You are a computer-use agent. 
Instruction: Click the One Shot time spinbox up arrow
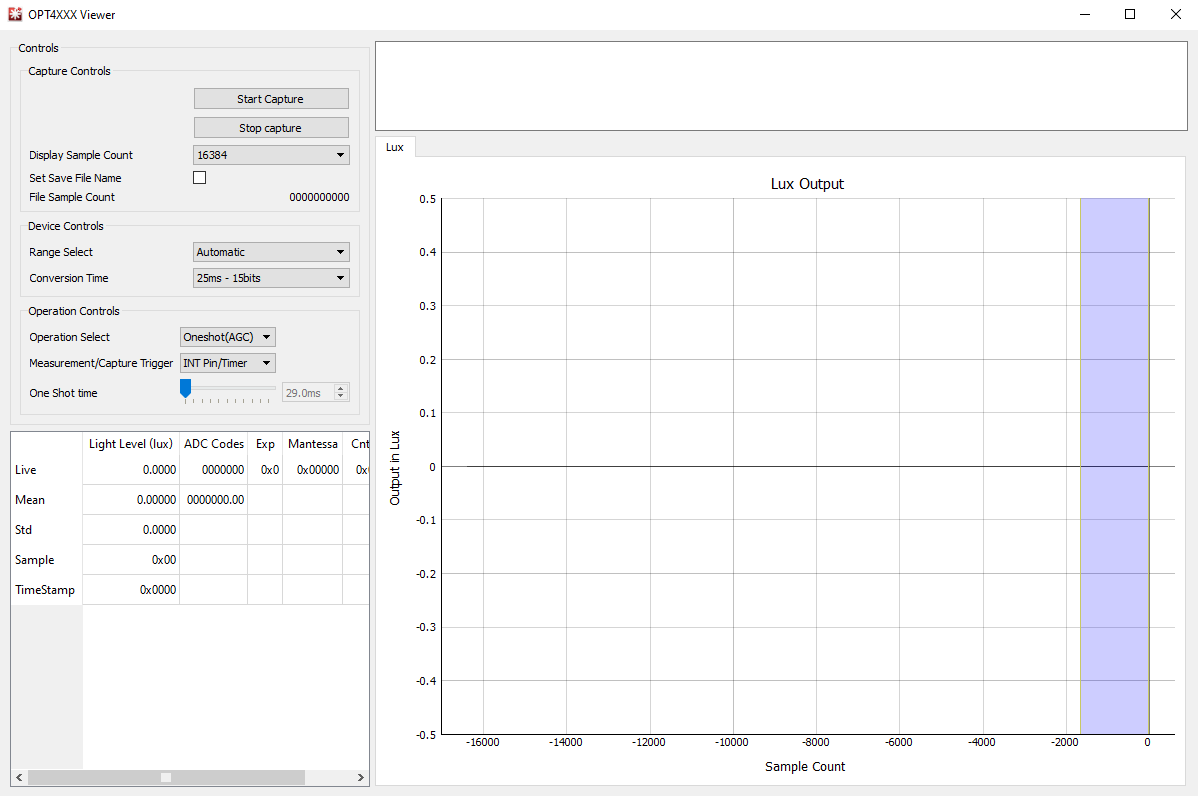[341, 389]
